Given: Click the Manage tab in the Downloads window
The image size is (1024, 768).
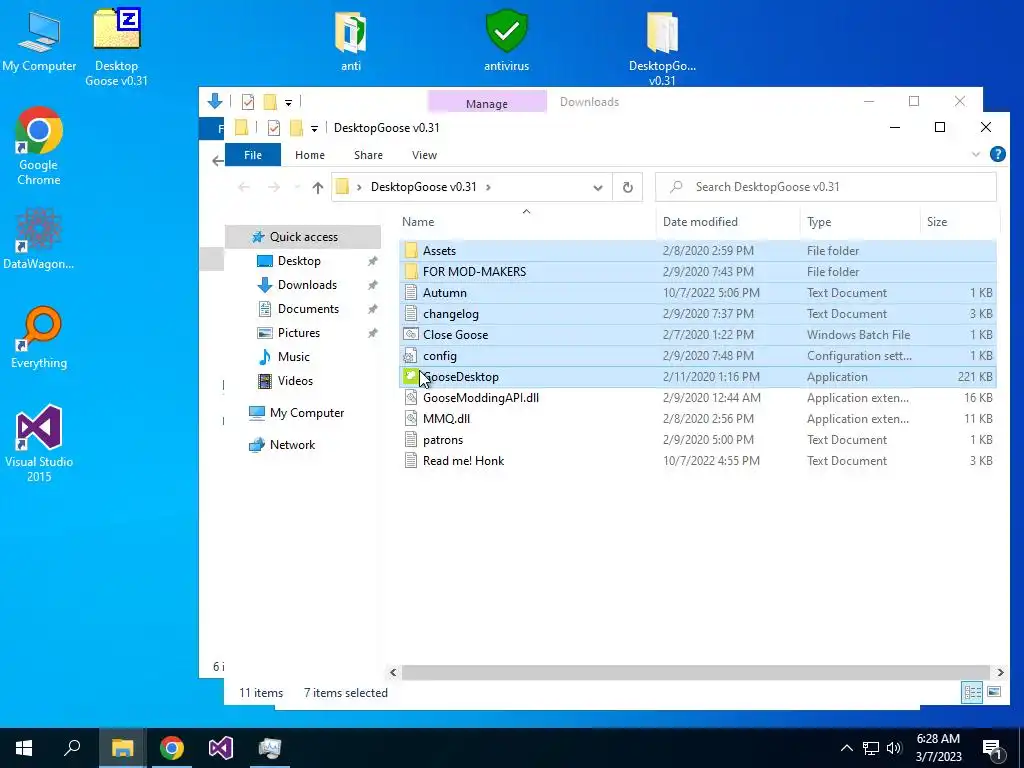Looking at the screenshot, I should pyautogui.click(x=487, y=103).
